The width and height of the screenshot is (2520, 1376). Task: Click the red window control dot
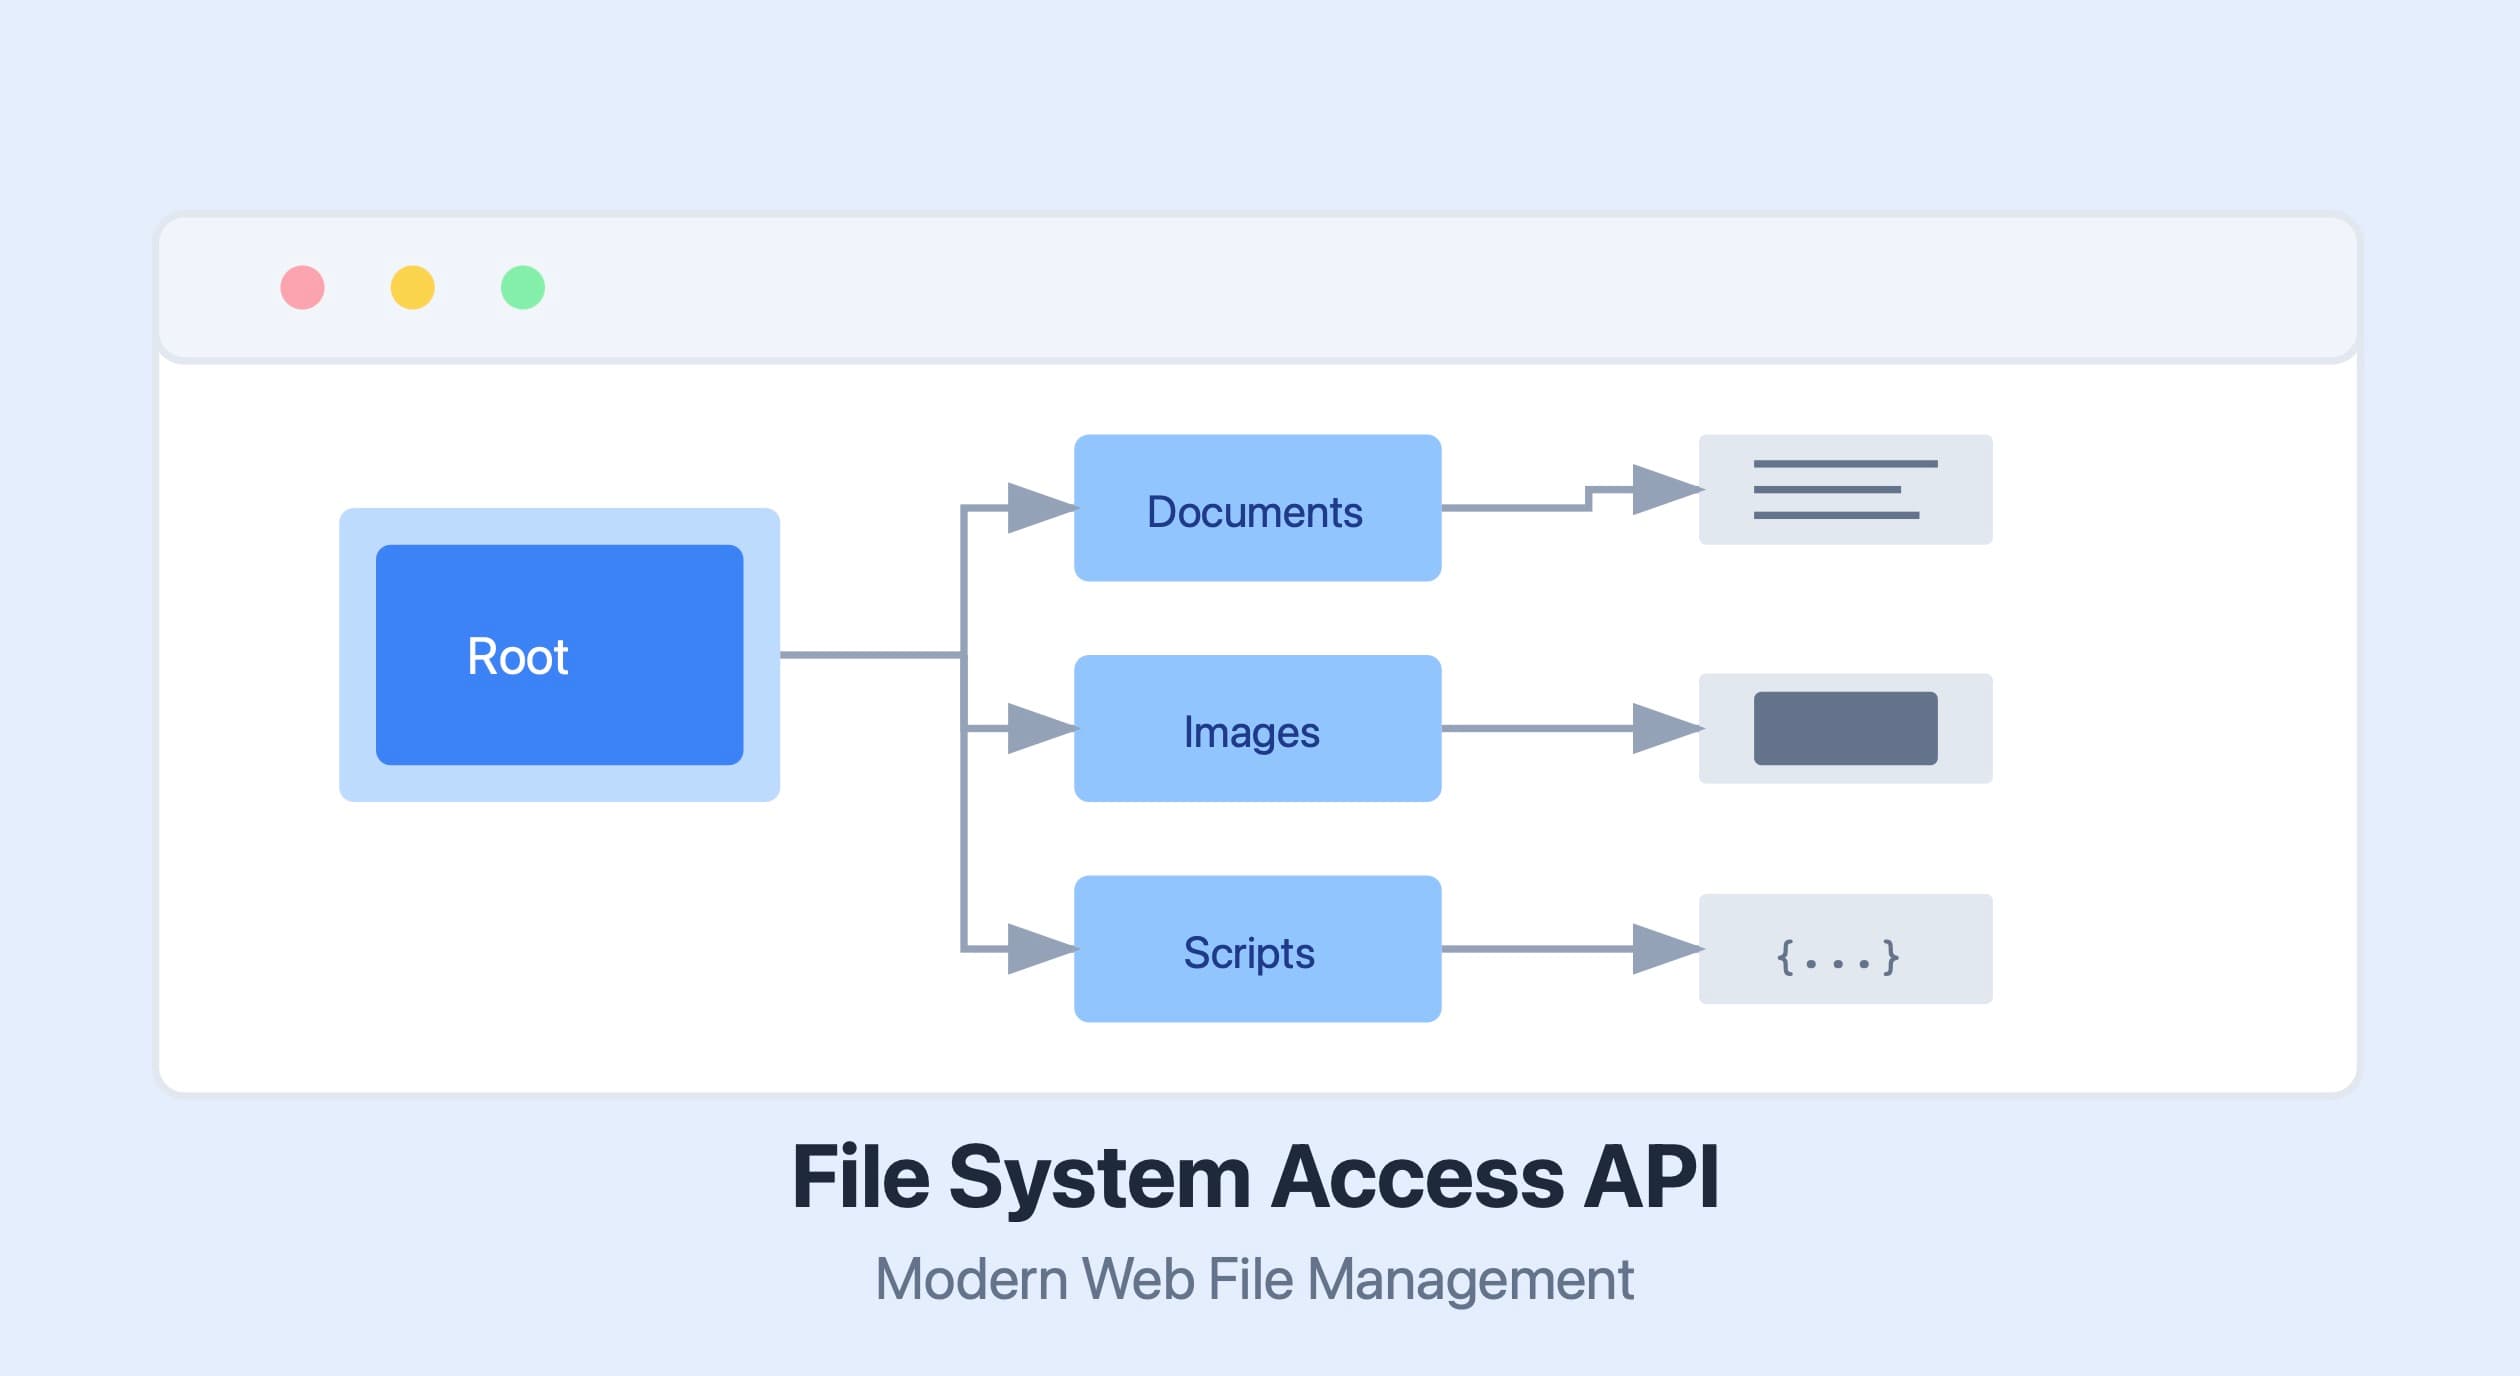303,287
